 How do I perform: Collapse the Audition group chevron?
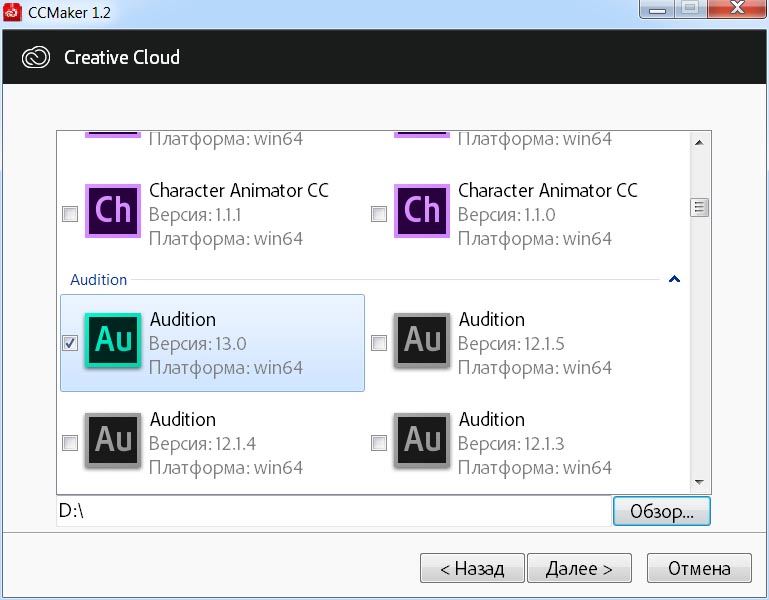click(x=674, y=279)
